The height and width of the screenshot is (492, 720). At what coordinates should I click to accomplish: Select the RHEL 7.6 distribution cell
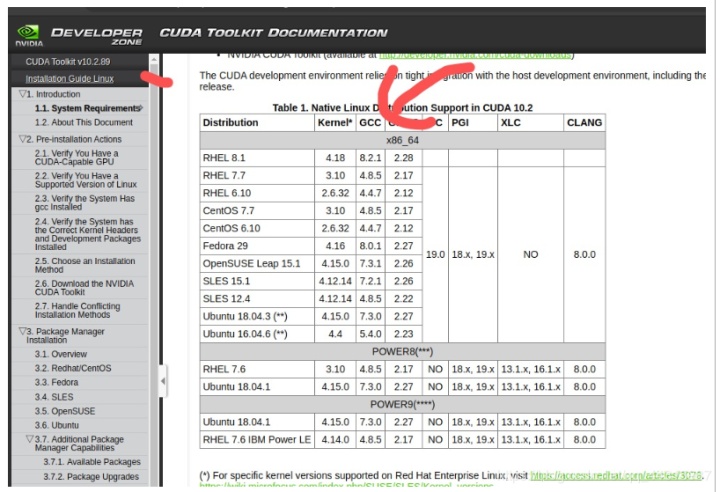coord(257,369)
